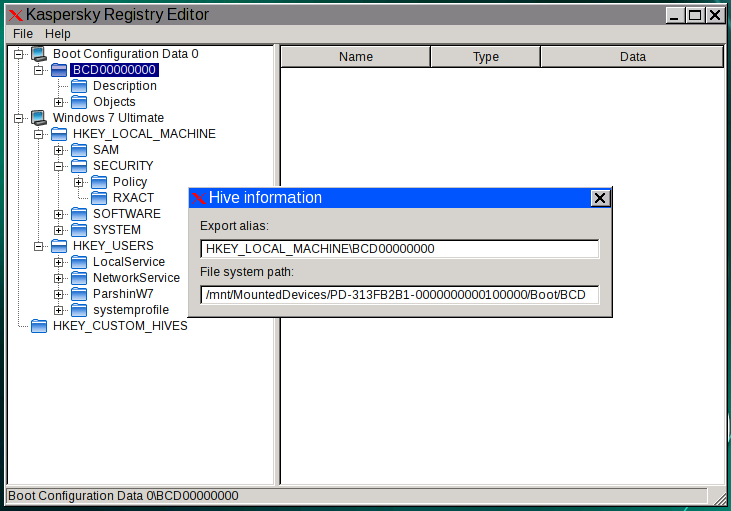
Task: Click the SAM folder icon
Action: click(79, 150)
